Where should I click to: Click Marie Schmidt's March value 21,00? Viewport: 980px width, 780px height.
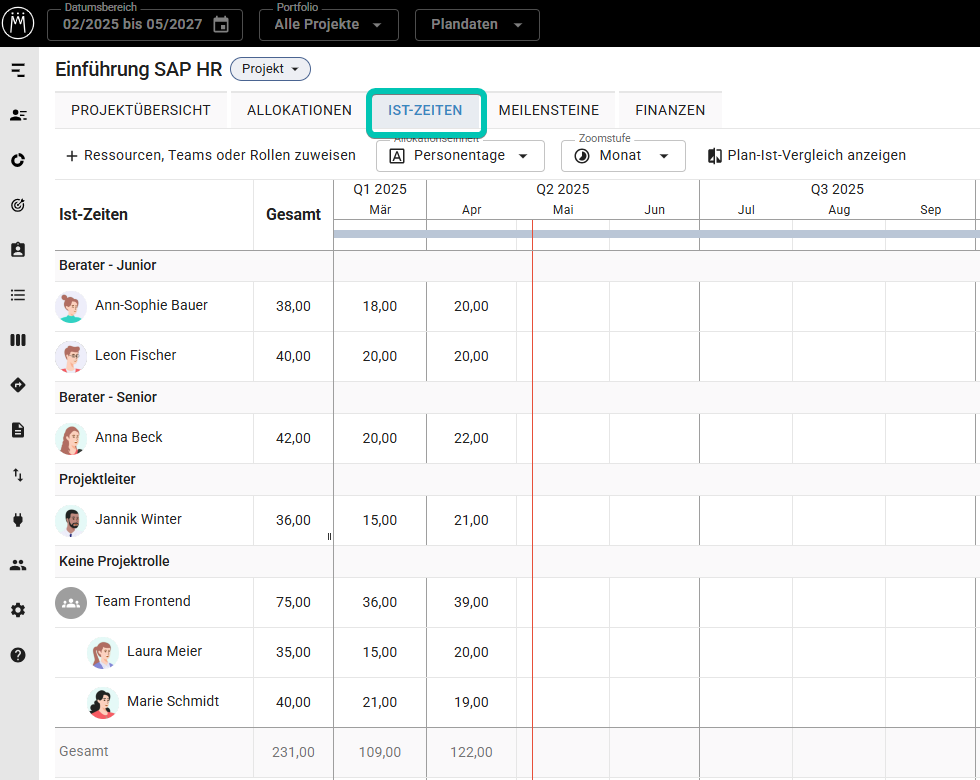click(x=380, y=702)
